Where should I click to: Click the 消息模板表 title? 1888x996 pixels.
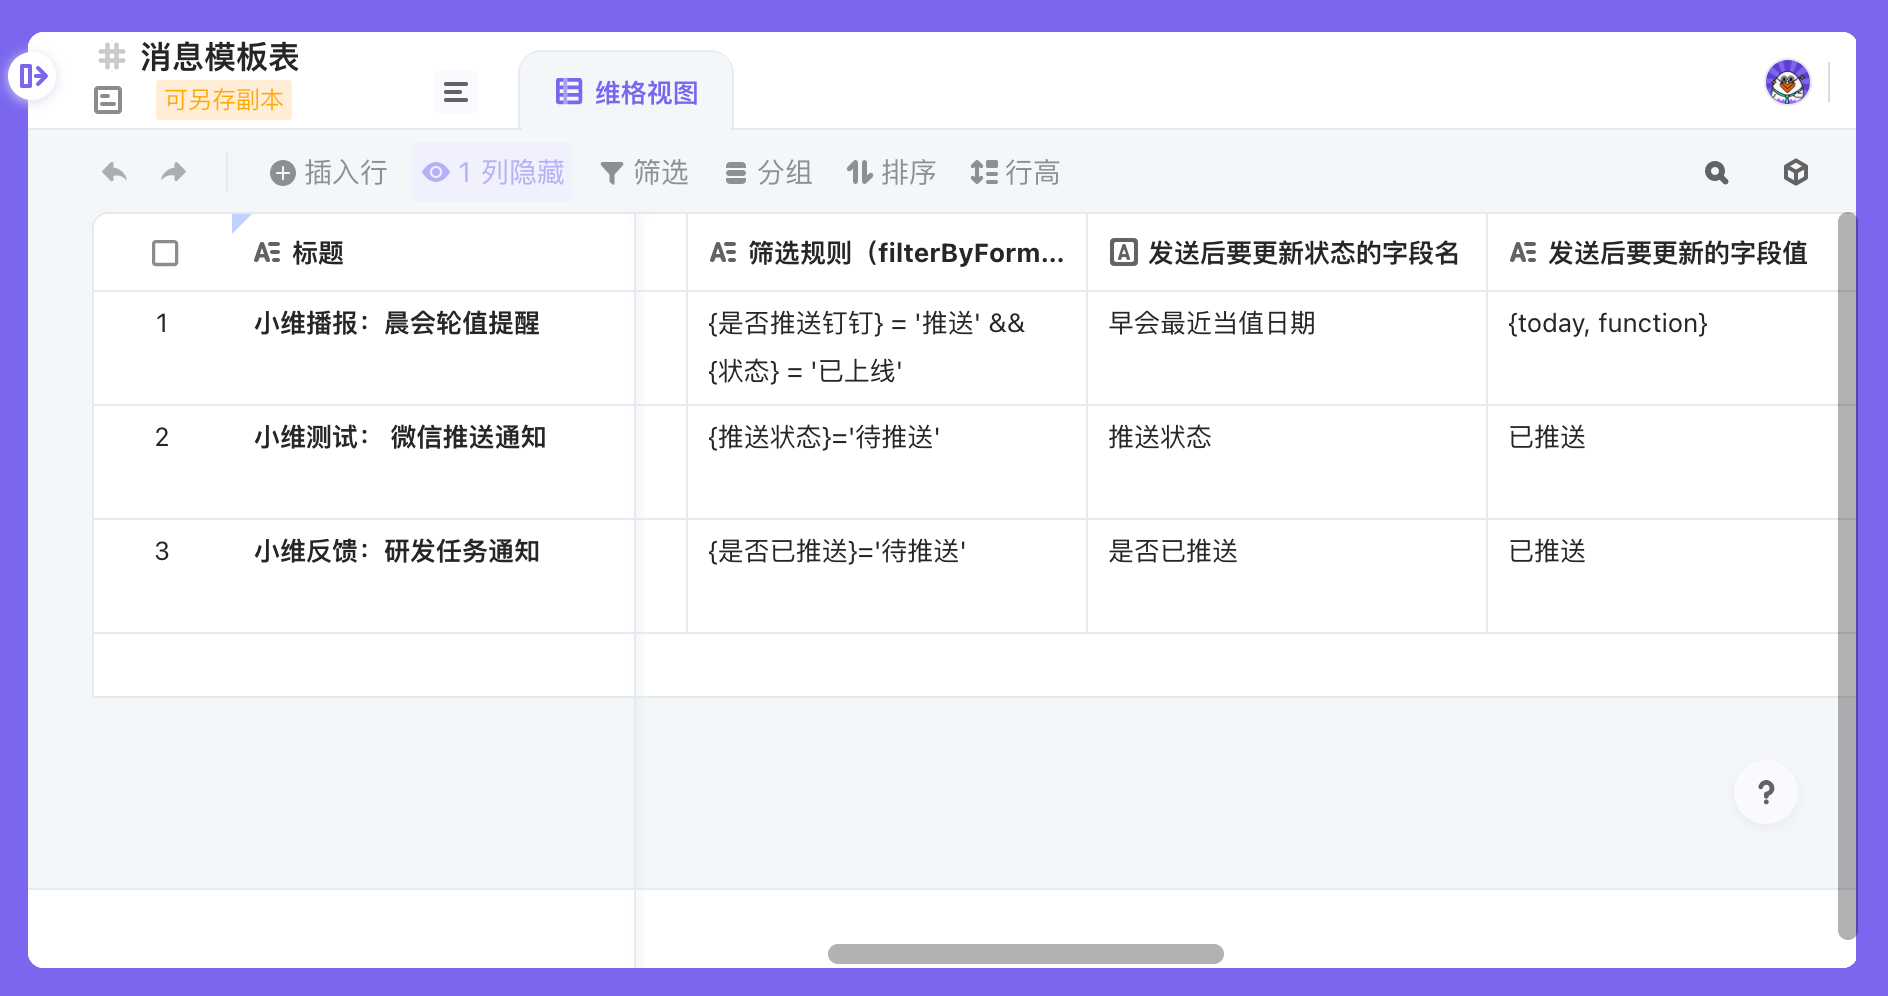pos(220,57)
